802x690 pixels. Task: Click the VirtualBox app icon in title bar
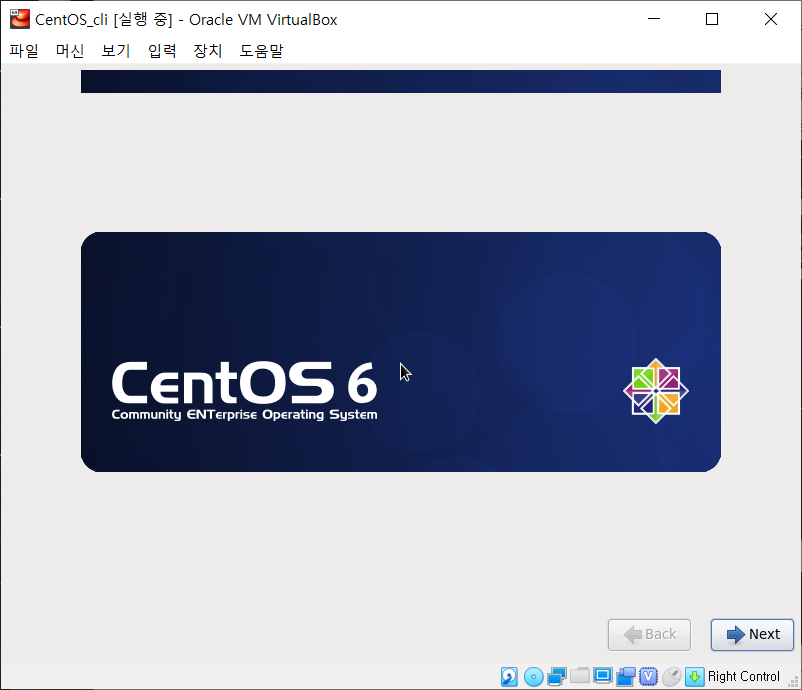click(20, 19)
